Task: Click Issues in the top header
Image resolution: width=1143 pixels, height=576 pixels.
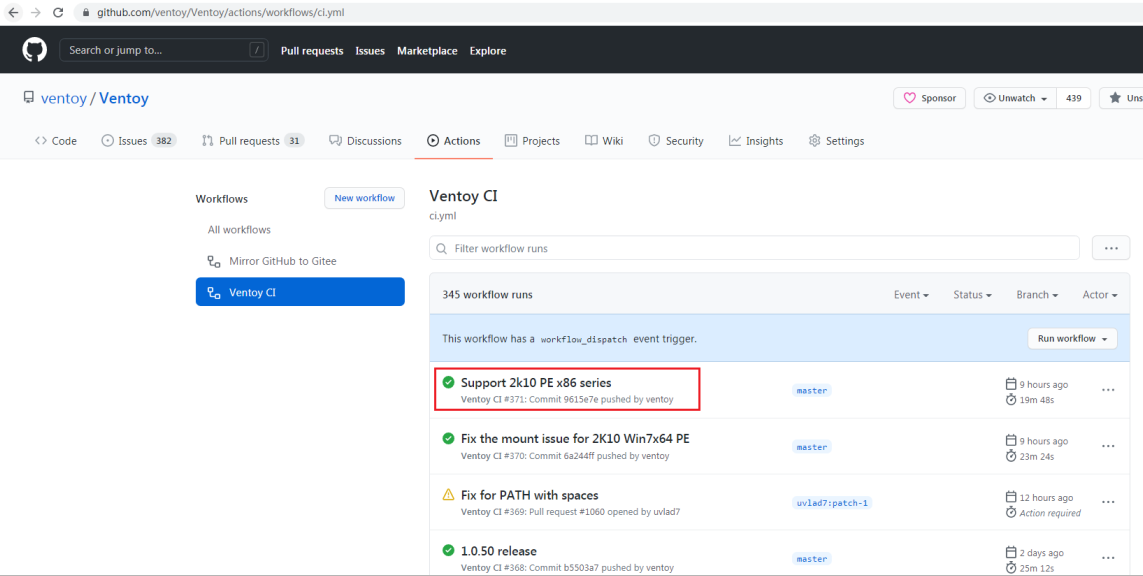Action: [370, 51]
